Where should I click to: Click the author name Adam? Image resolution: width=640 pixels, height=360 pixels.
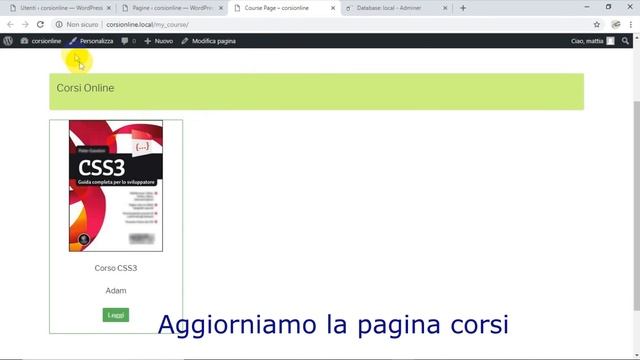click(116, 291)
